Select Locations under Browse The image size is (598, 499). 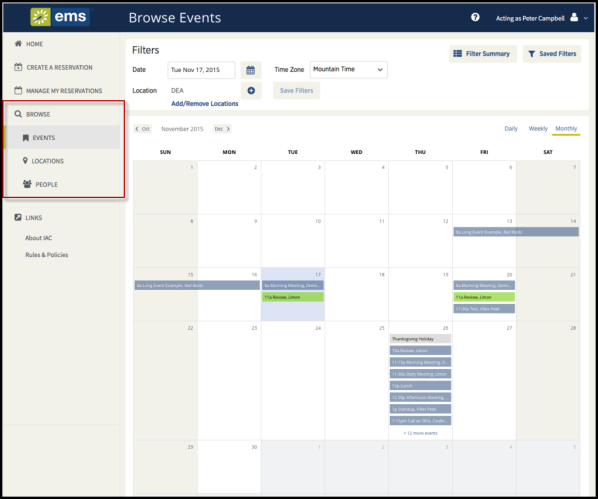coord(43,161)
